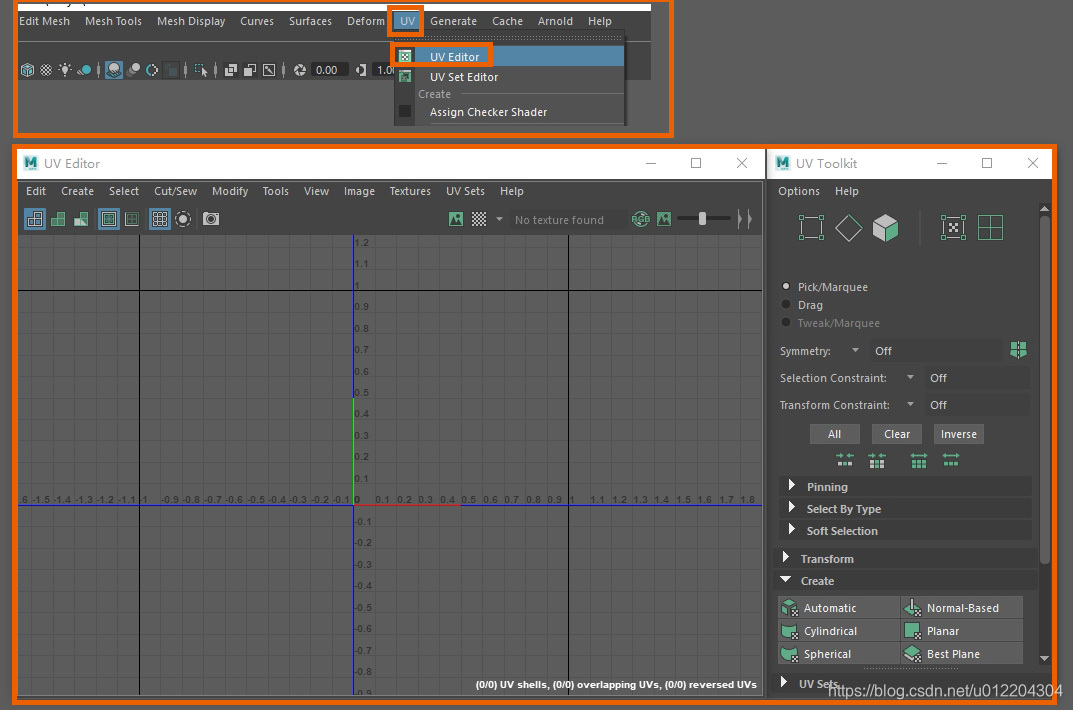The height and width of the screenshot is (710, 1073).
Task: Select UV selection mode icon in UV Toolkit
Action: (811, 228)
